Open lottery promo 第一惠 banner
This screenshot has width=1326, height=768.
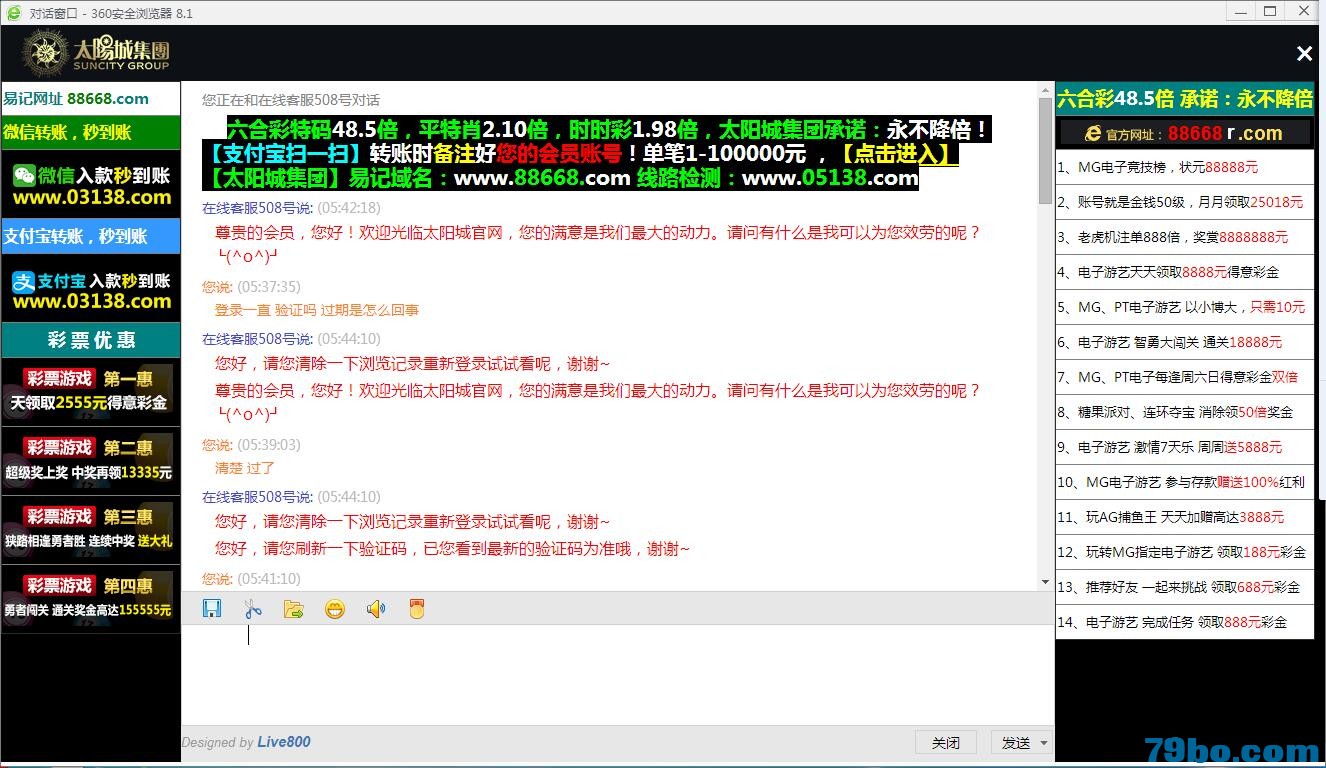[90, 391]
